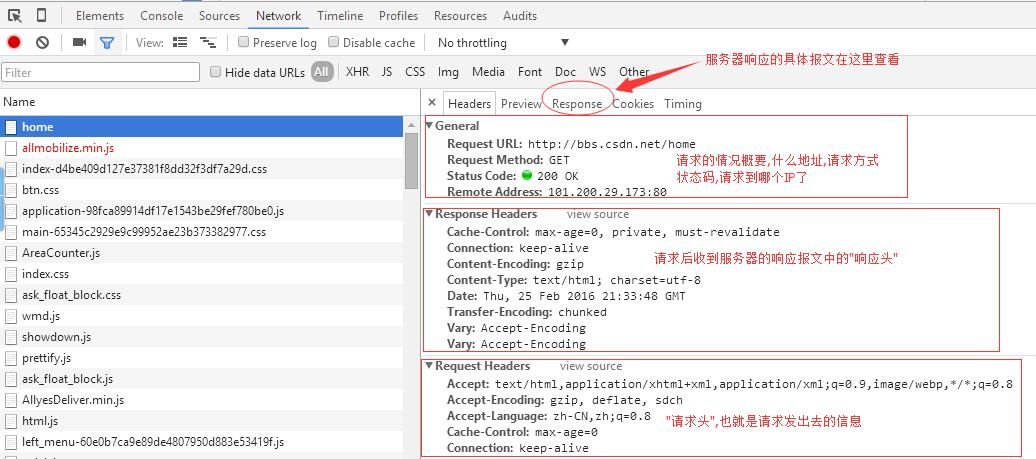Switch to the Timing detail tab
This screenshot has height=459, width=1036.
coord(683,104)
